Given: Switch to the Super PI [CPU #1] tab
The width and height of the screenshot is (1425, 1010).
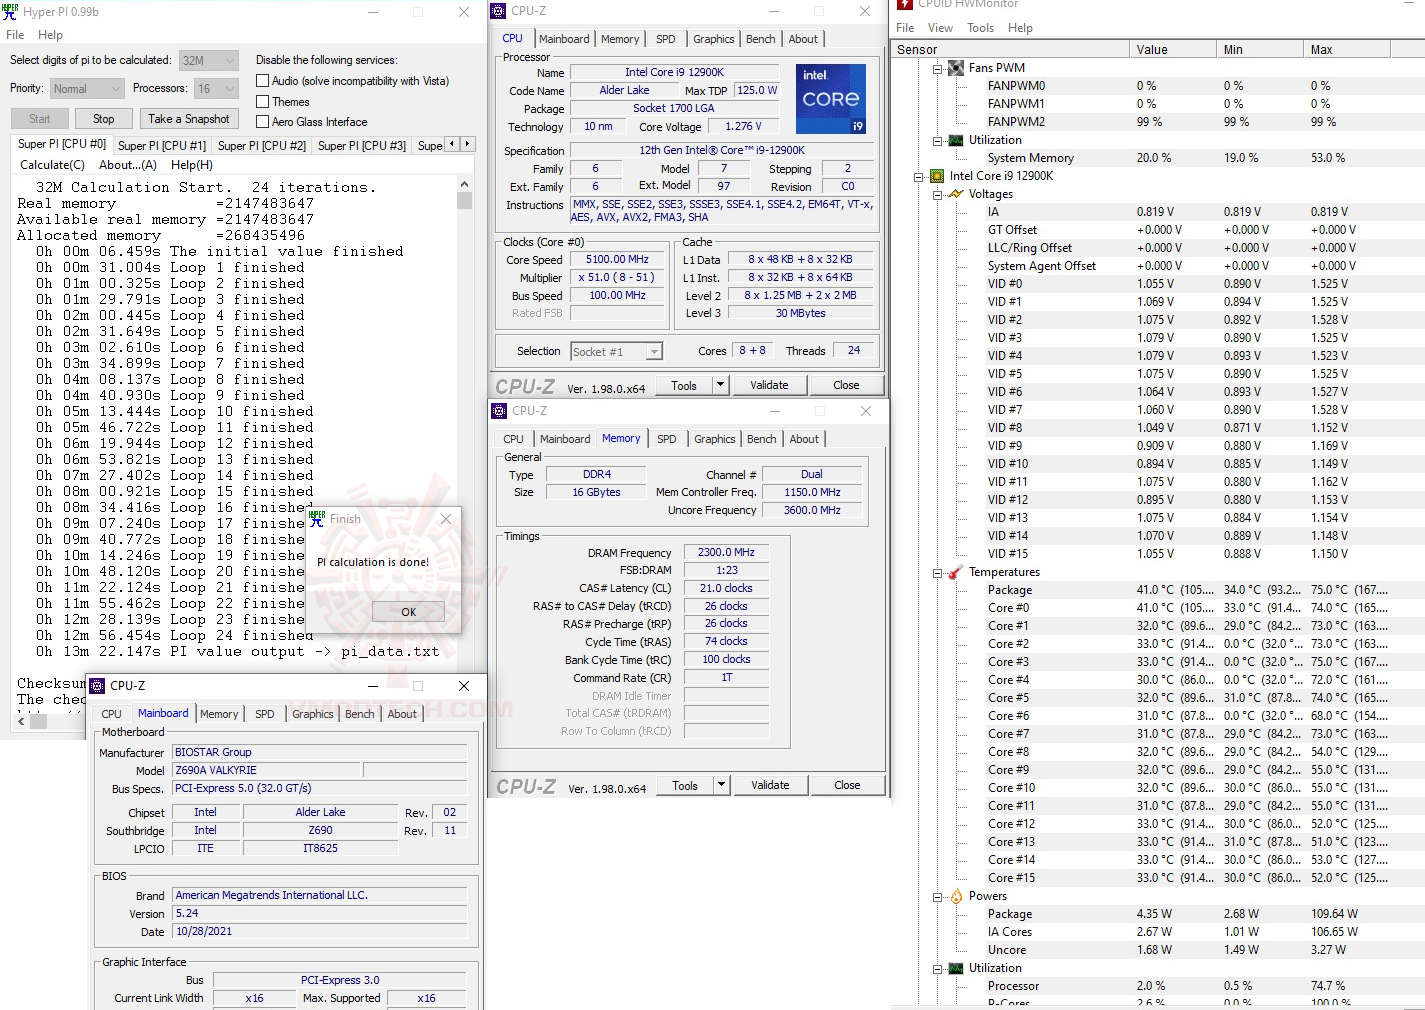Looking at the screenshot, I should [162, 145].
